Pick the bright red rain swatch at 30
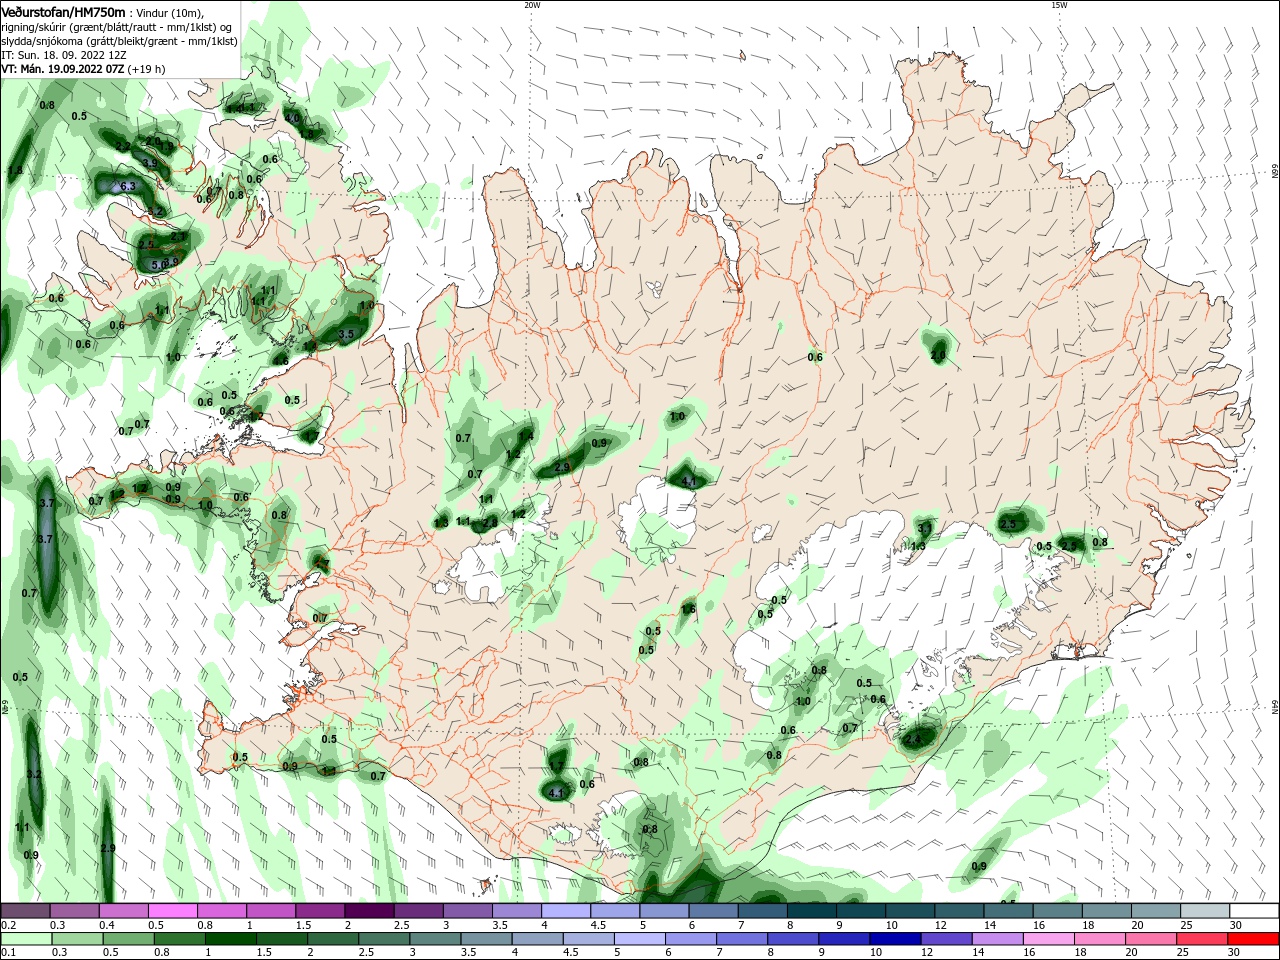 (1253, 939)
